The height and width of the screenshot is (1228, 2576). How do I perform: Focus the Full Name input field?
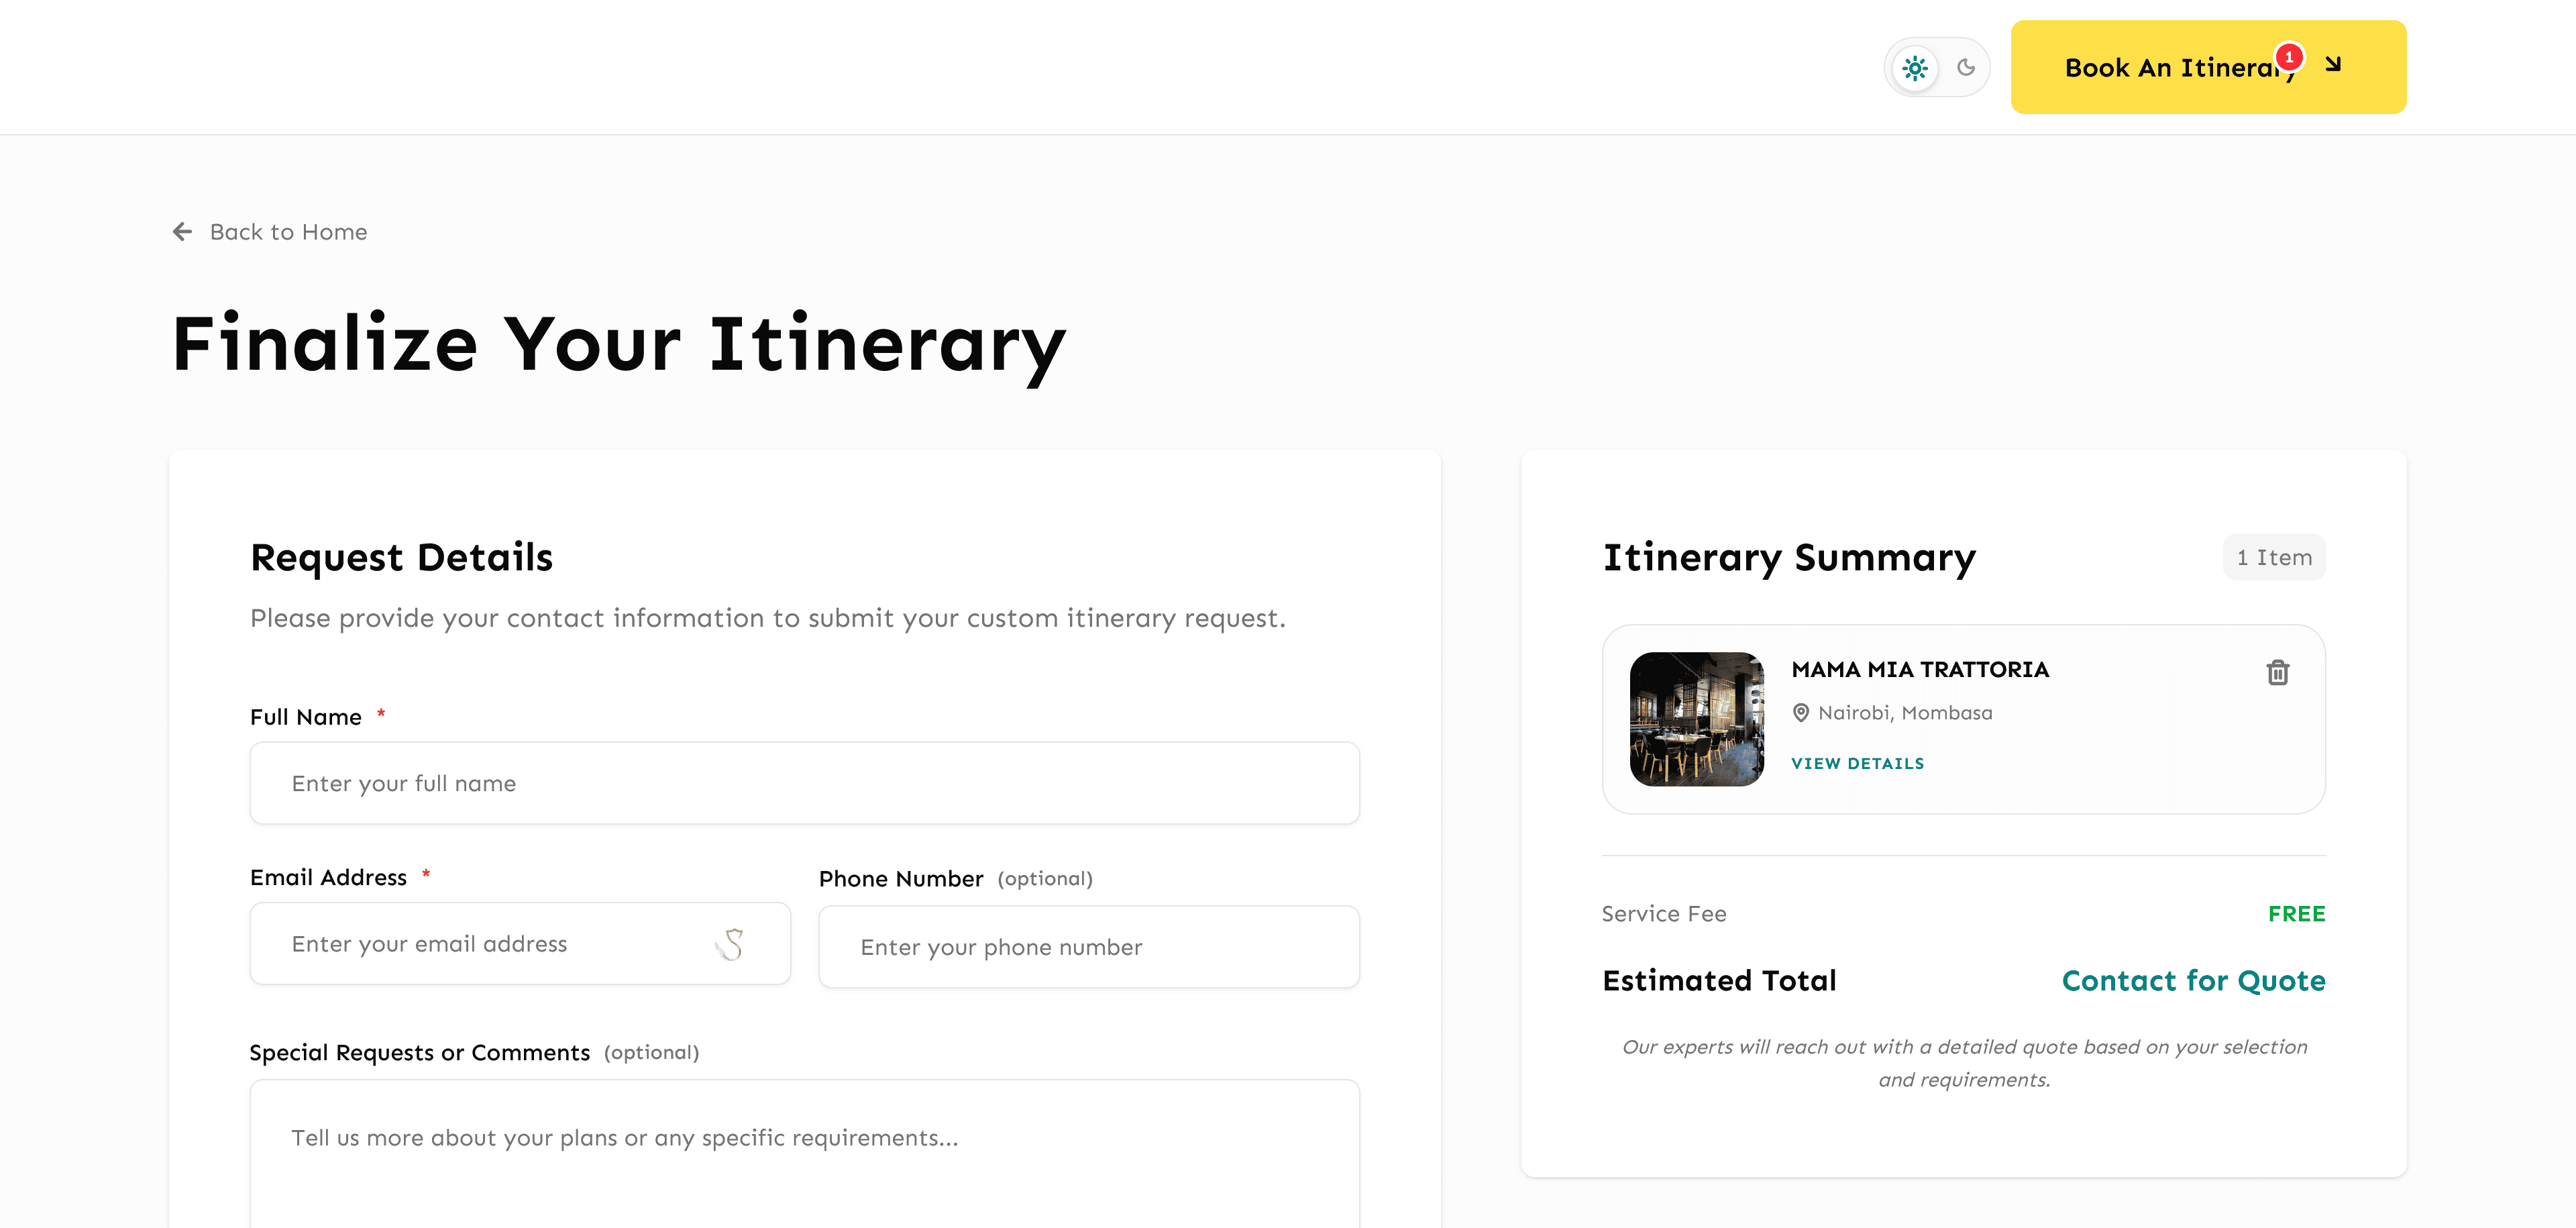(x=804, y=783)
